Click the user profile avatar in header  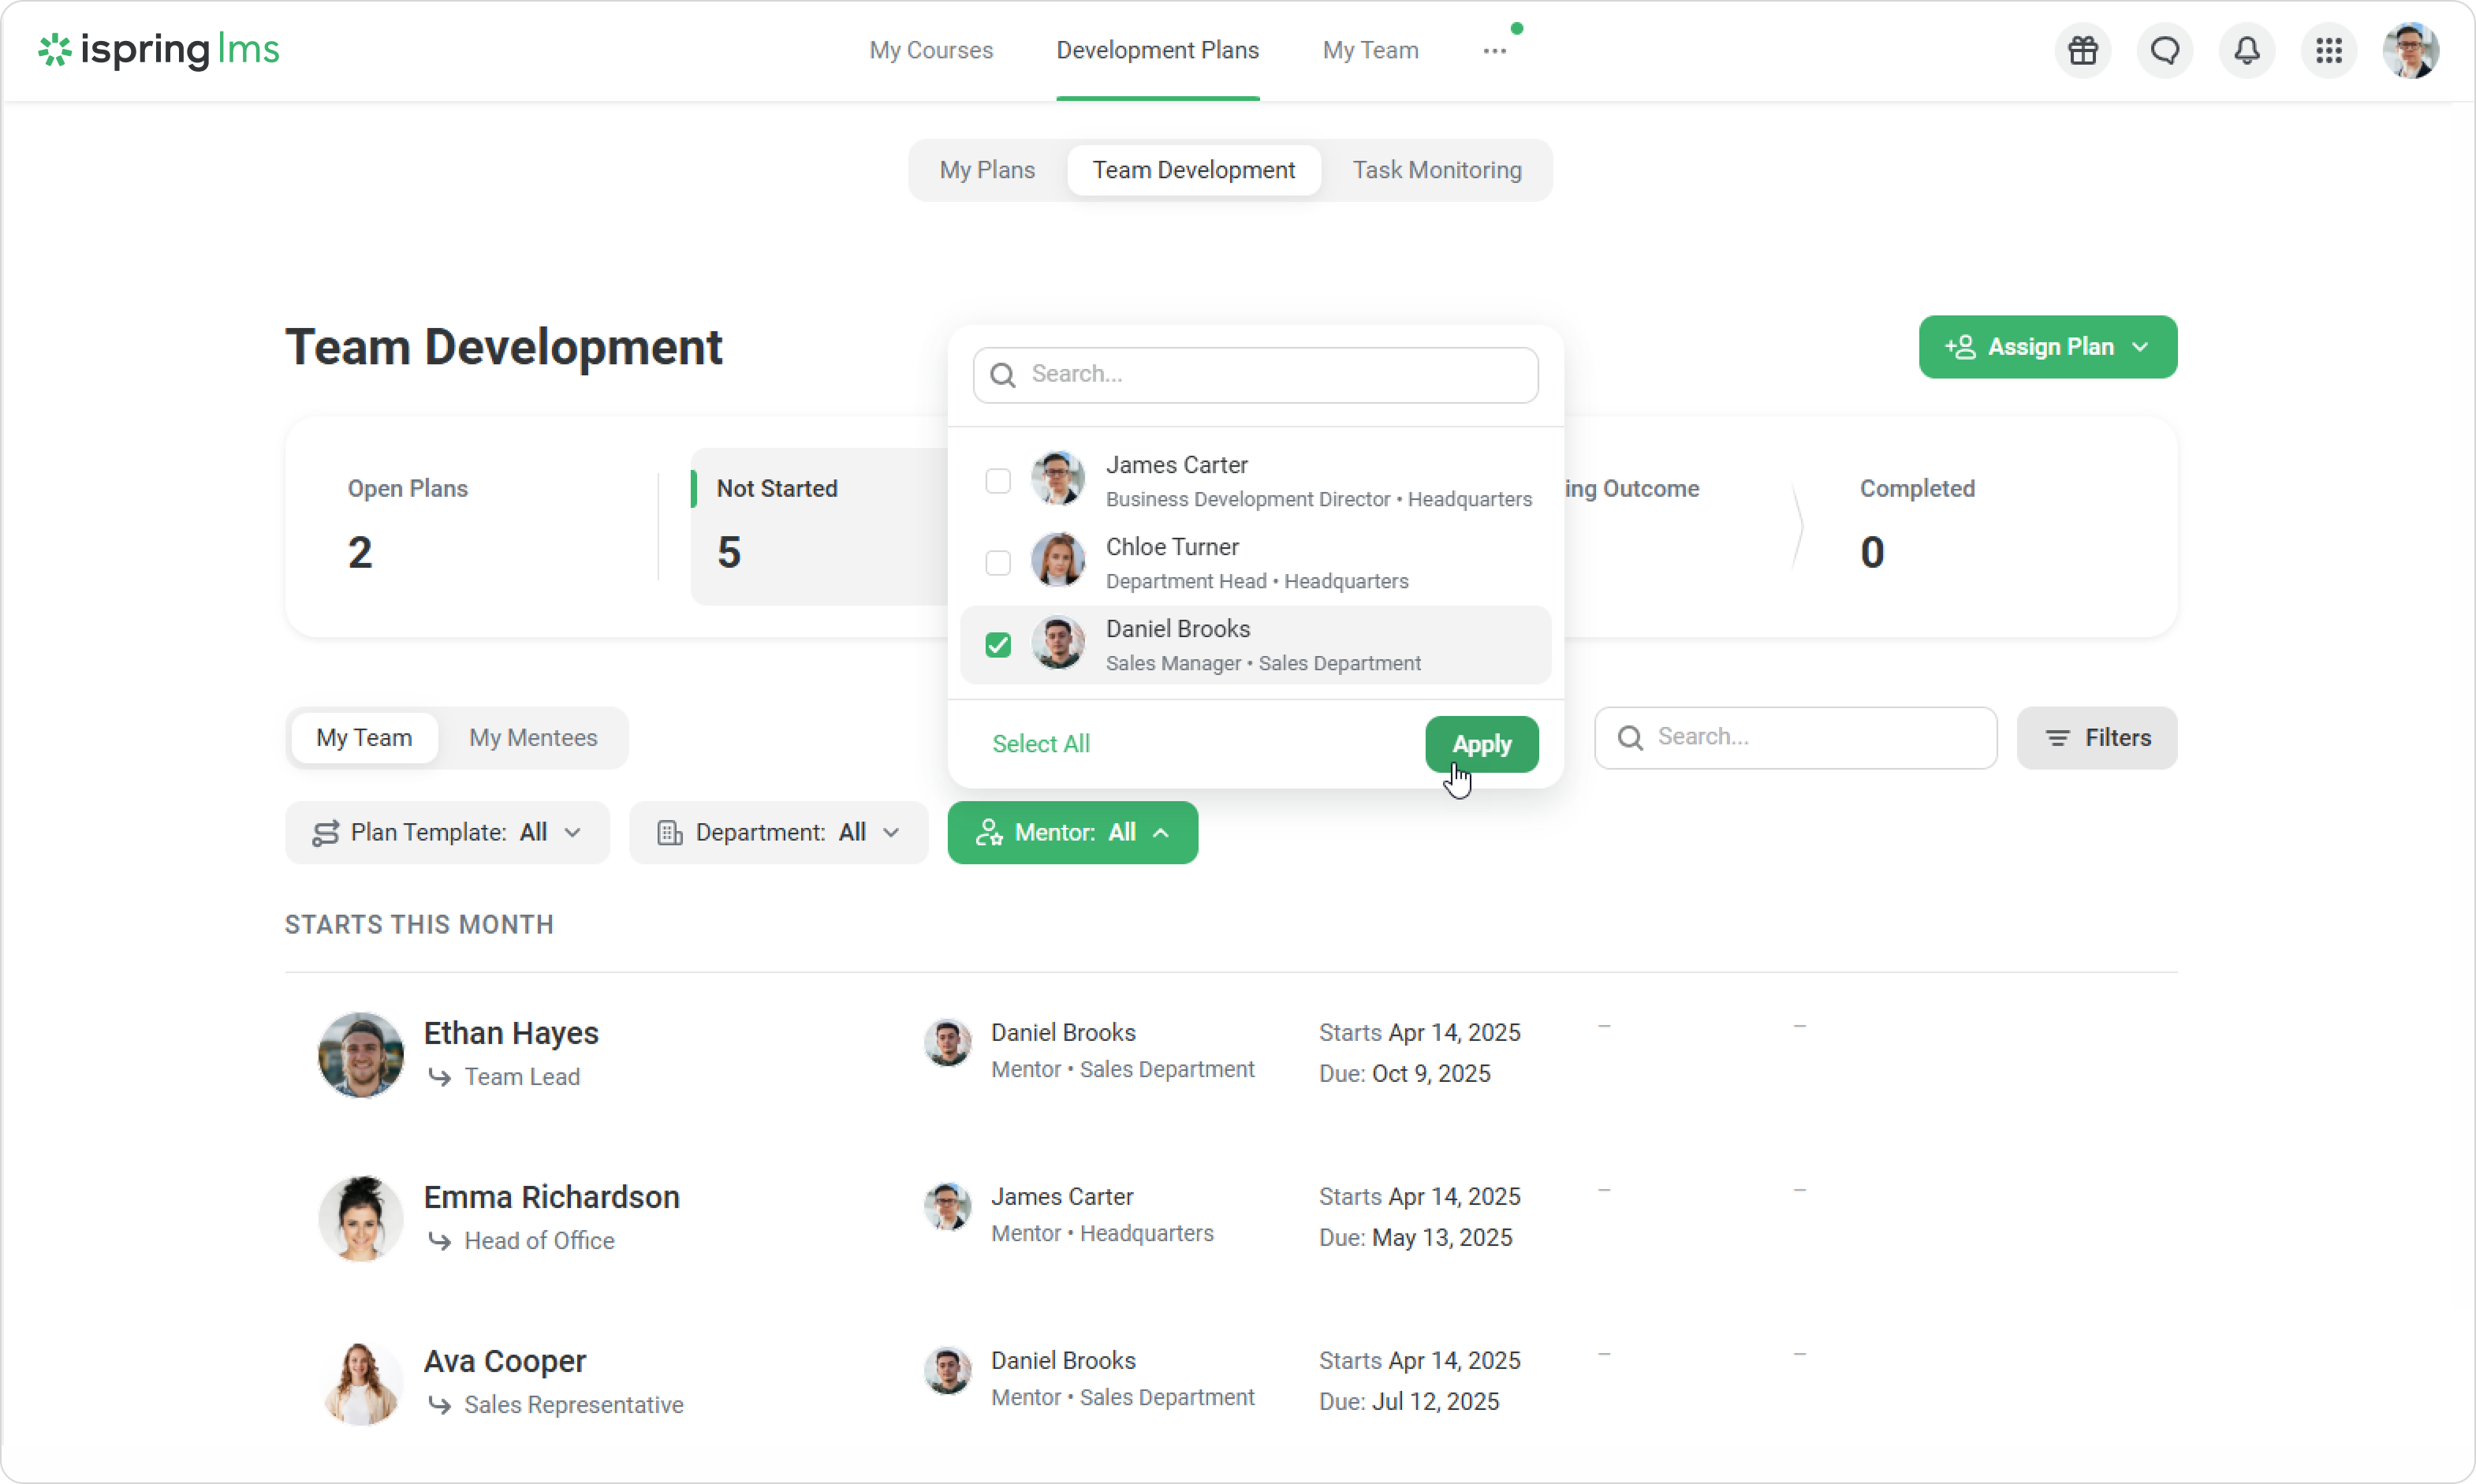[x=2410, y=50]
